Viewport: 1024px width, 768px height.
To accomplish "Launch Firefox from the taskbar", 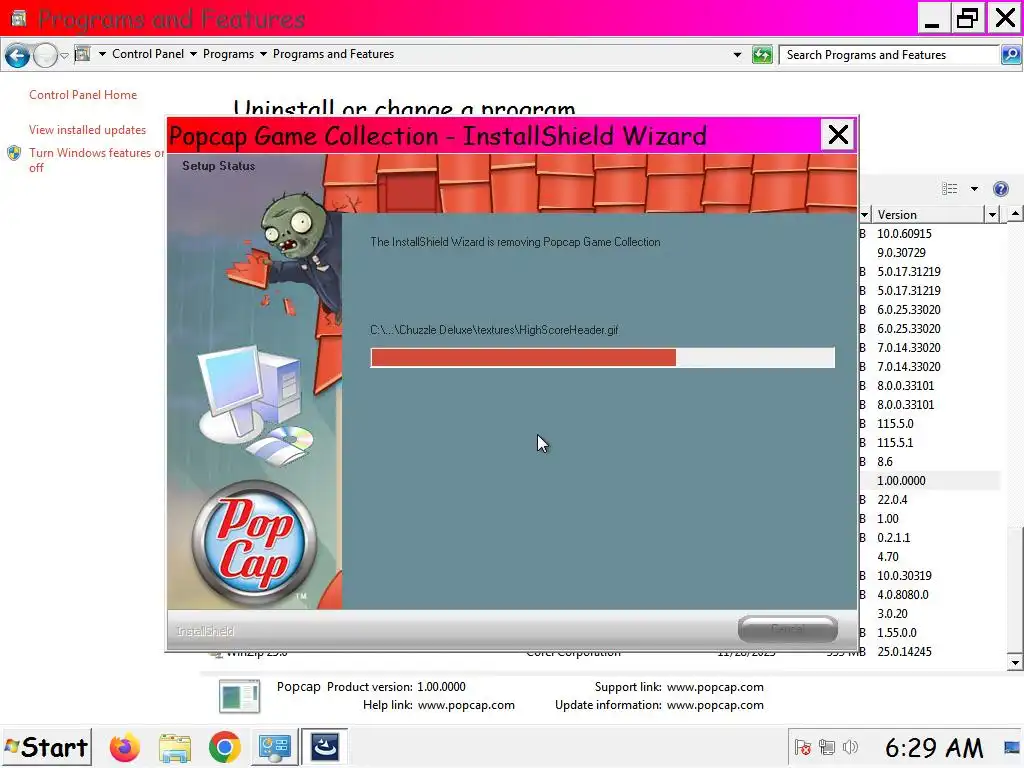I will click(124, 747).
